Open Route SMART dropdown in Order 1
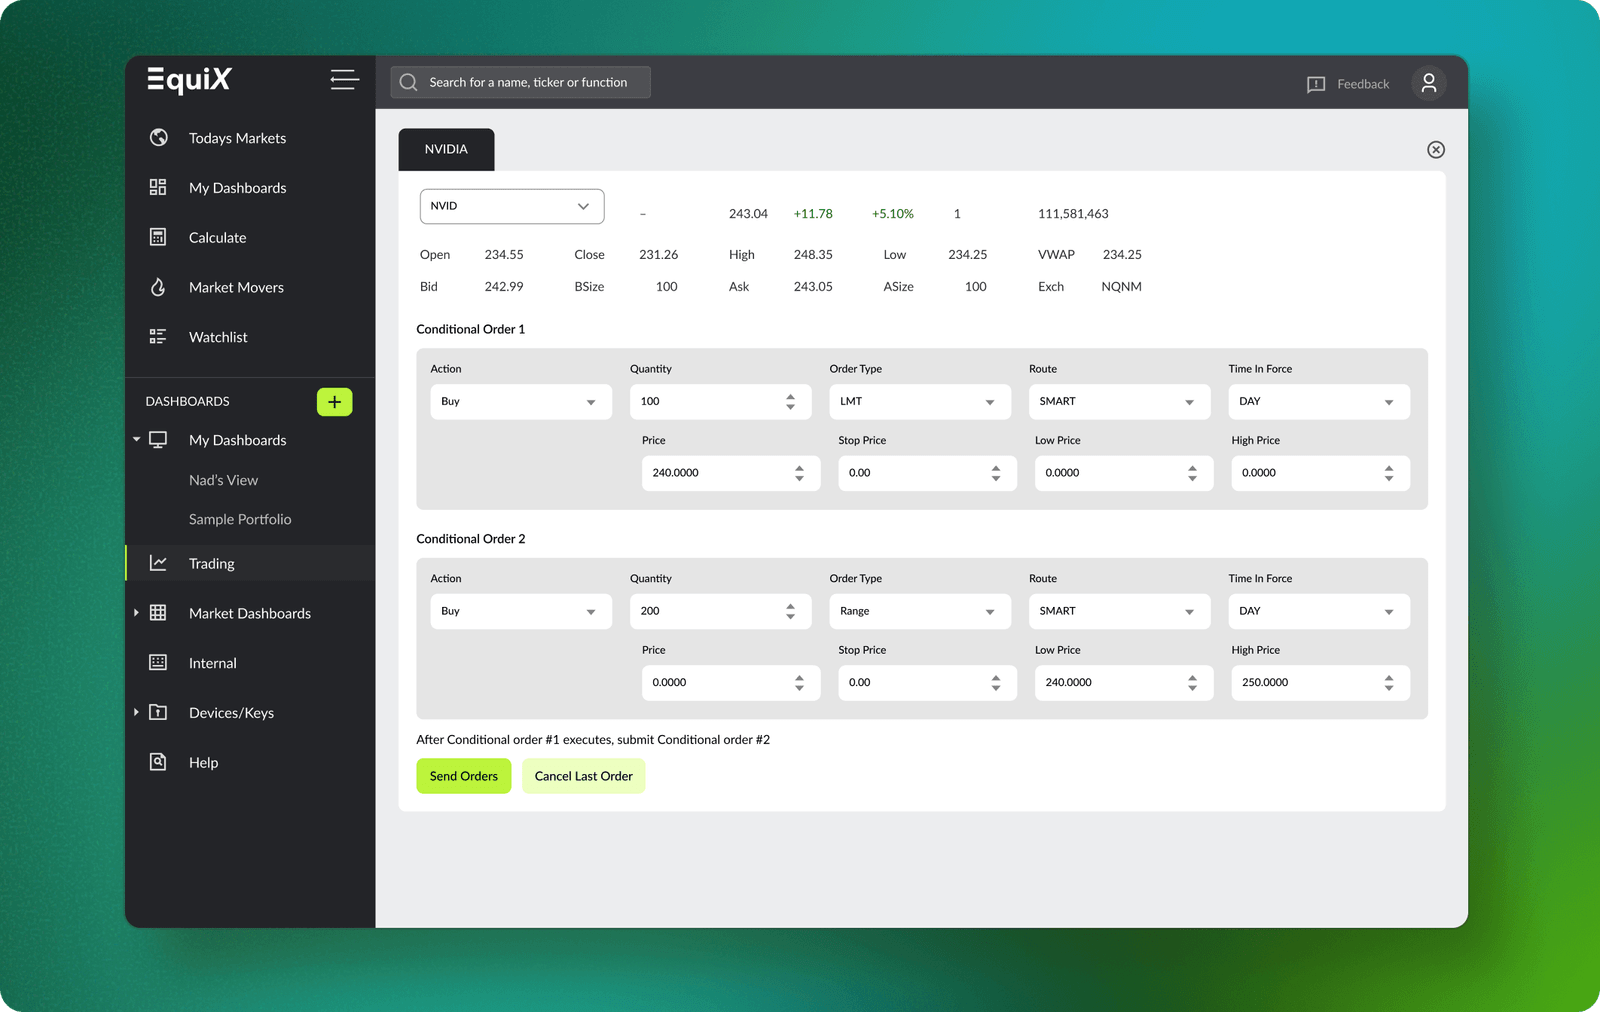The image size is (1600, 1012). point(1119,402)
